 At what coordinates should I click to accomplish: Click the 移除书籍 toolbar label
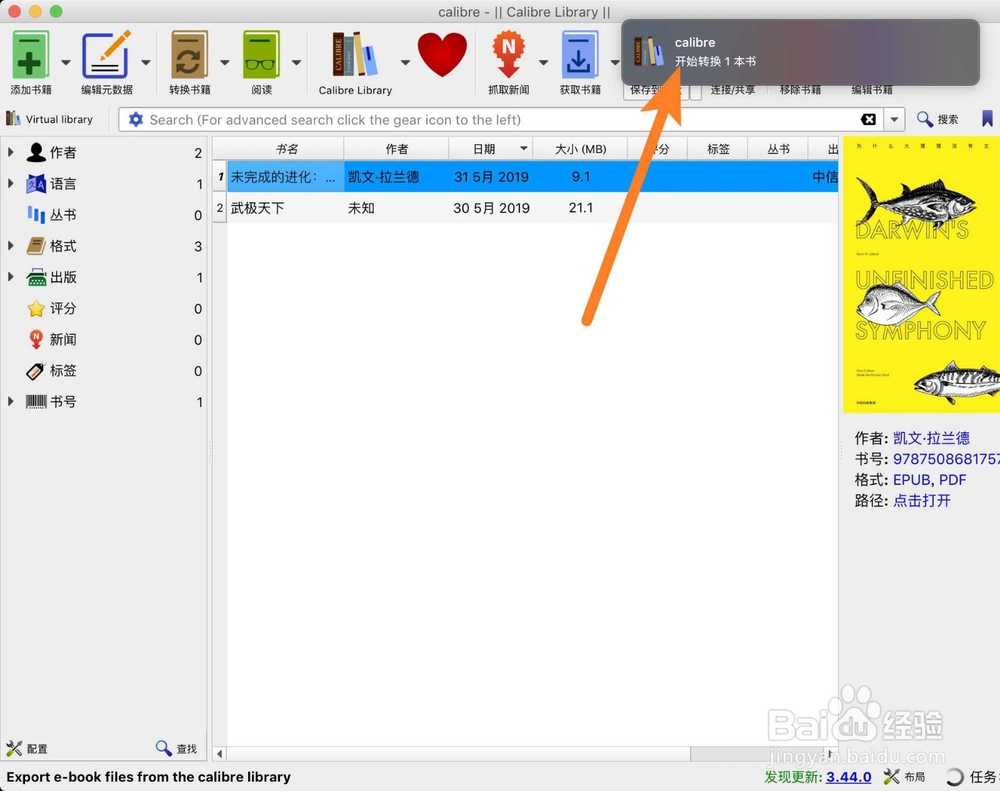point(800,90)
